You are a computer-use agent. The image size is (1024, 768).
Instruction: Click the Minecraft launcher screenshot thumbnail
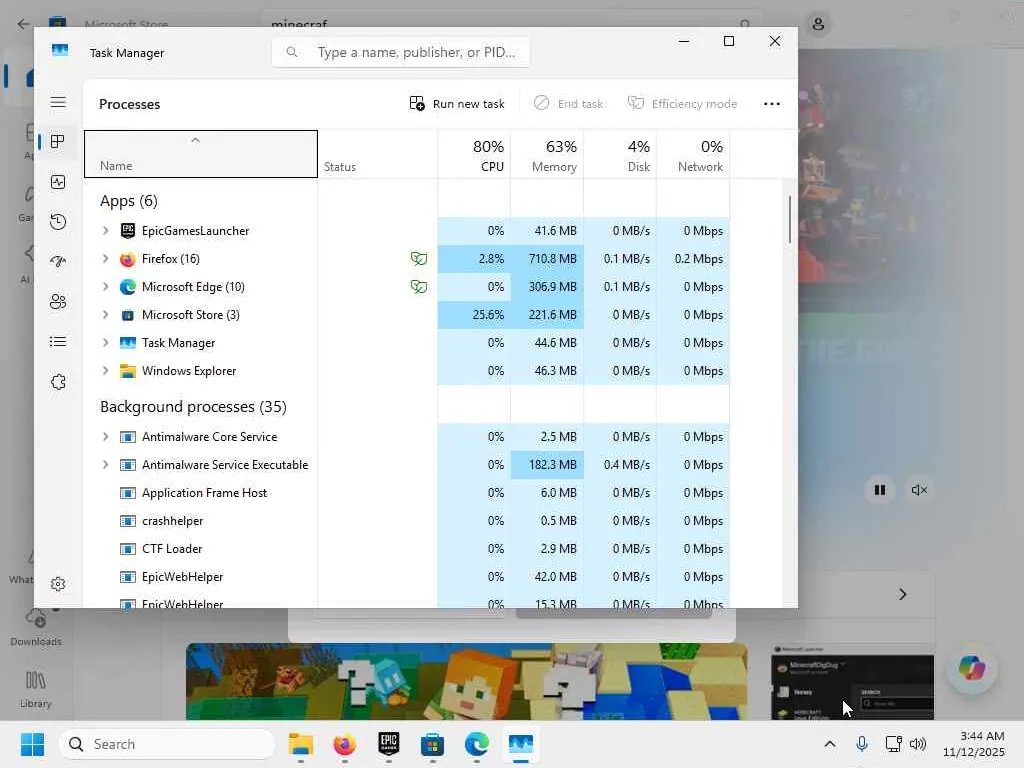[852, 683]
